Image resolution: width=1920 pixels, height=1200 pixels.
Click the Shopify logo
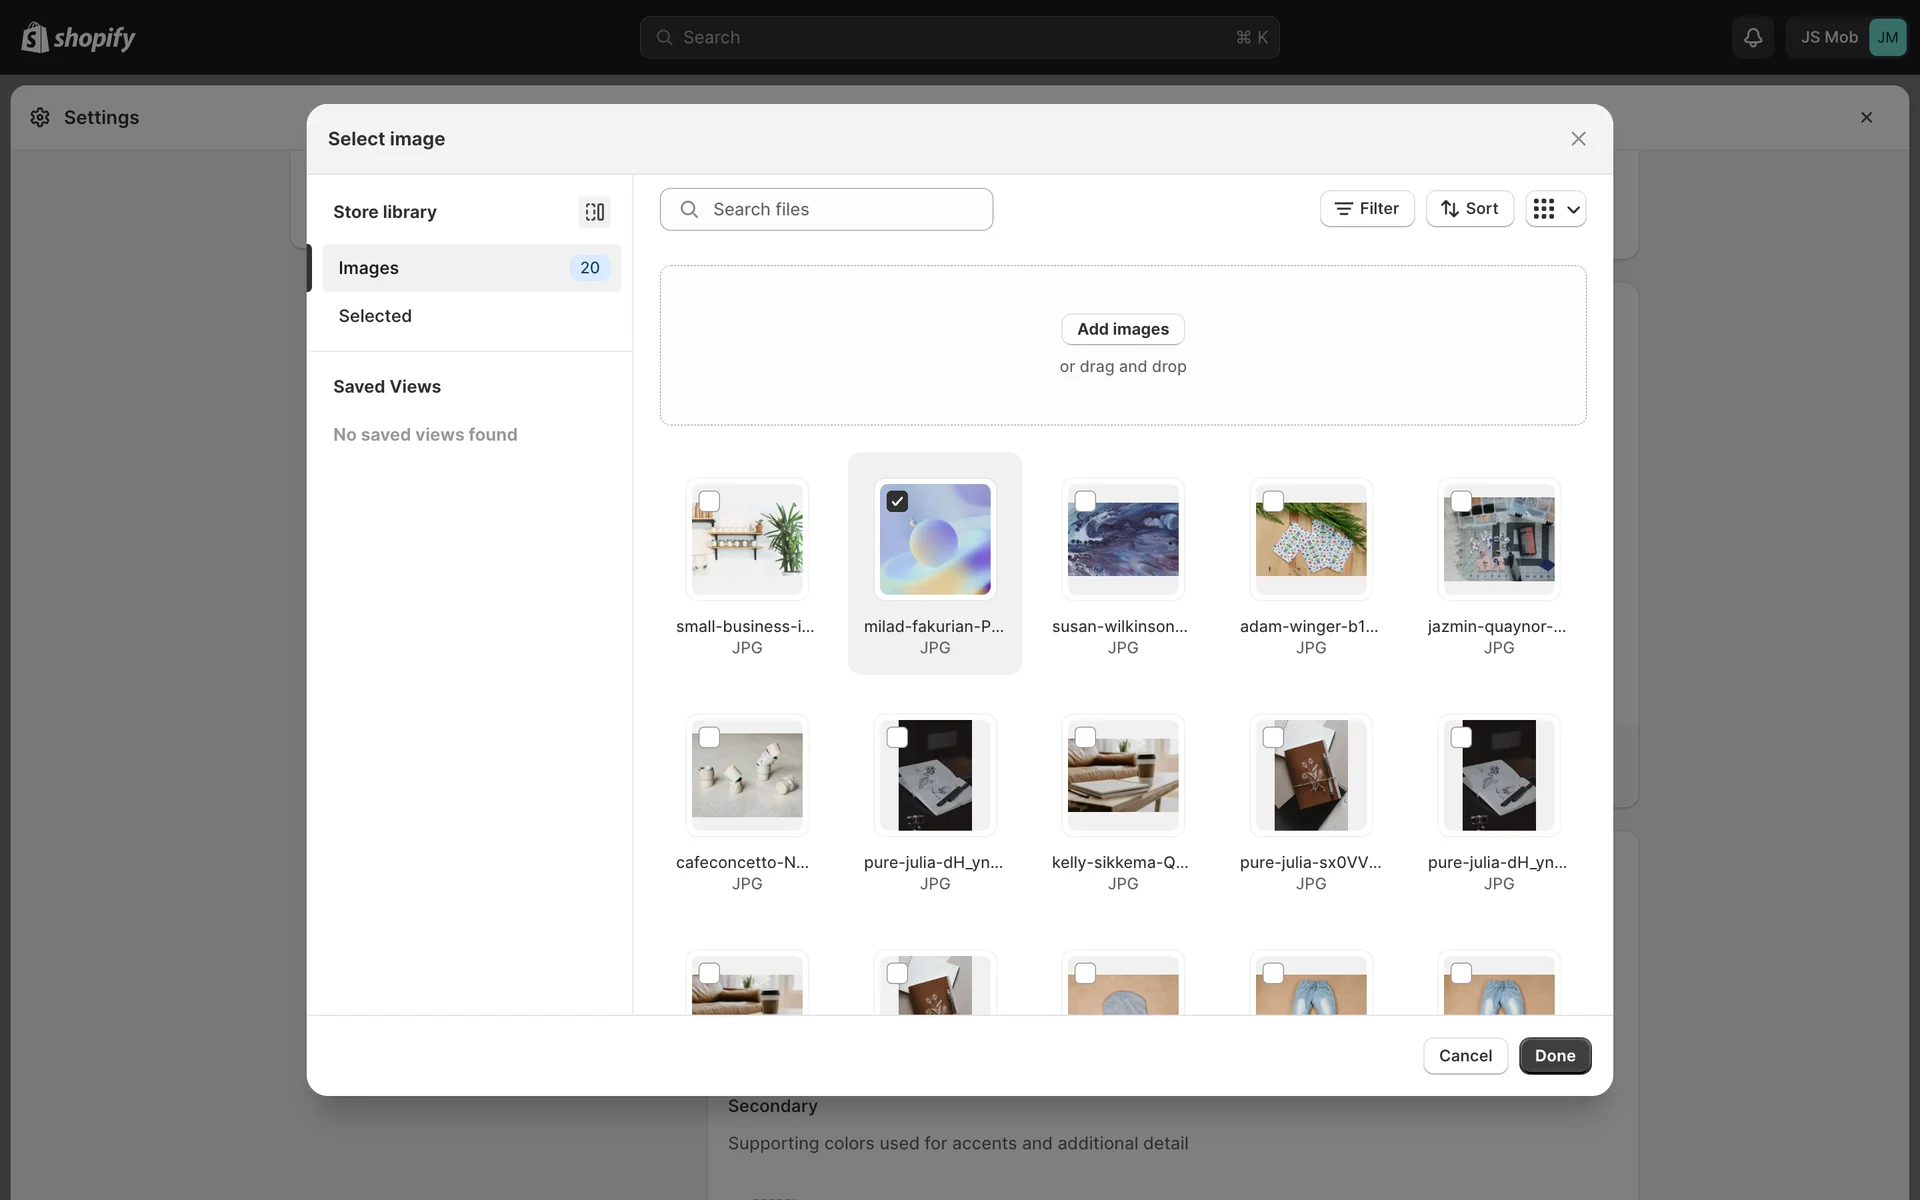pyautogui.click(x=78, y=37)
